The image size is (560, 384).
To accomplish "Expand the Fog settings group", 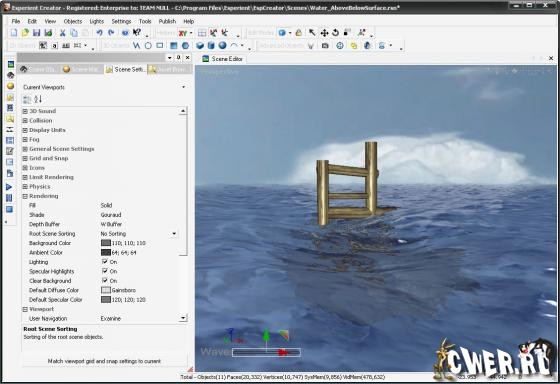I will [25, 139].
